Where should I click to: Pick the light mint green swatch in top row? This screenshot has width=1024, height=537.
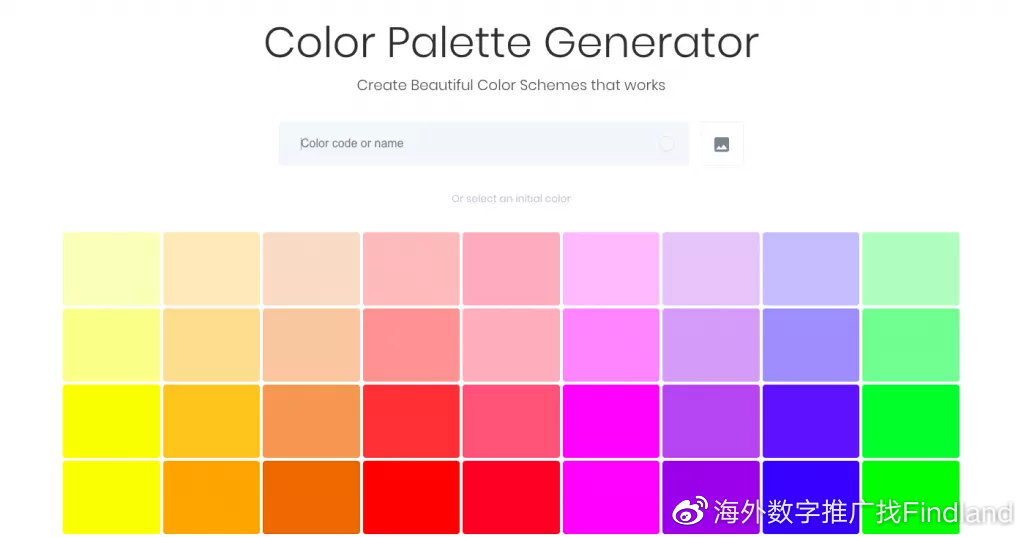click(x=910, y=268)
